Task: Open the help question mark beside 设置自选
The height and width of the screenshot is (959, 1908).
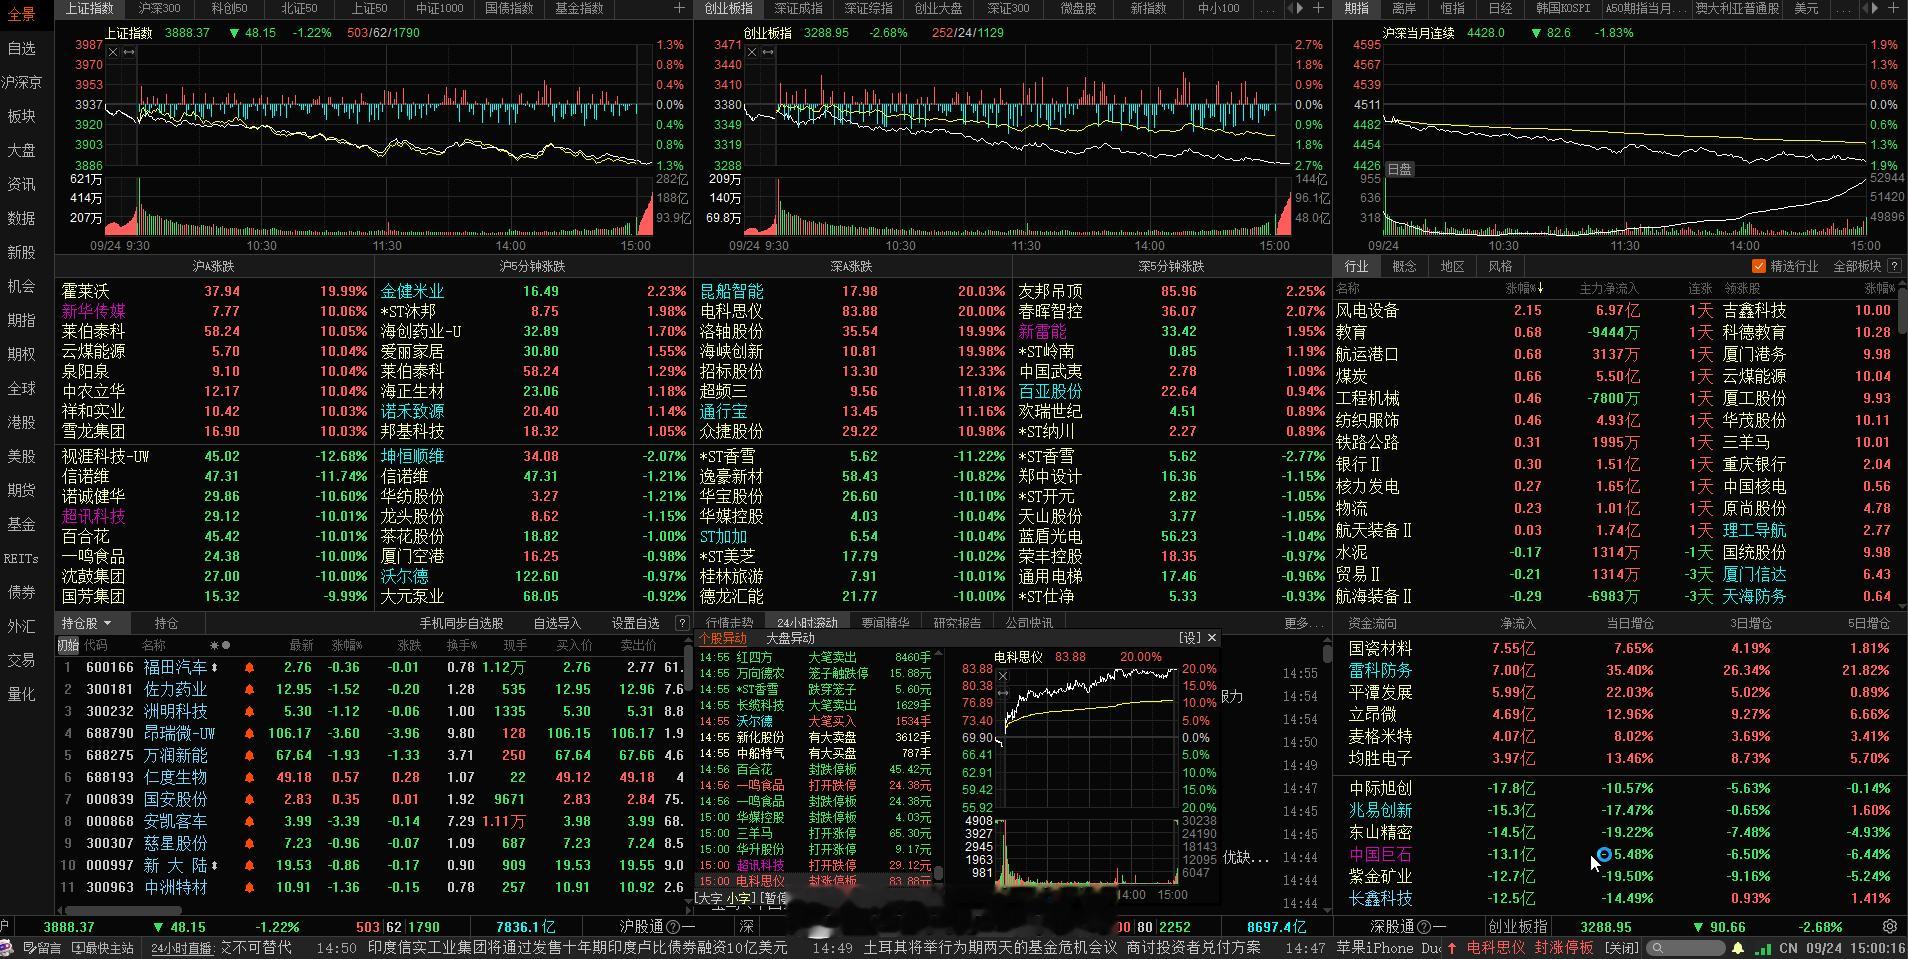Action: (x=682, y=623)
